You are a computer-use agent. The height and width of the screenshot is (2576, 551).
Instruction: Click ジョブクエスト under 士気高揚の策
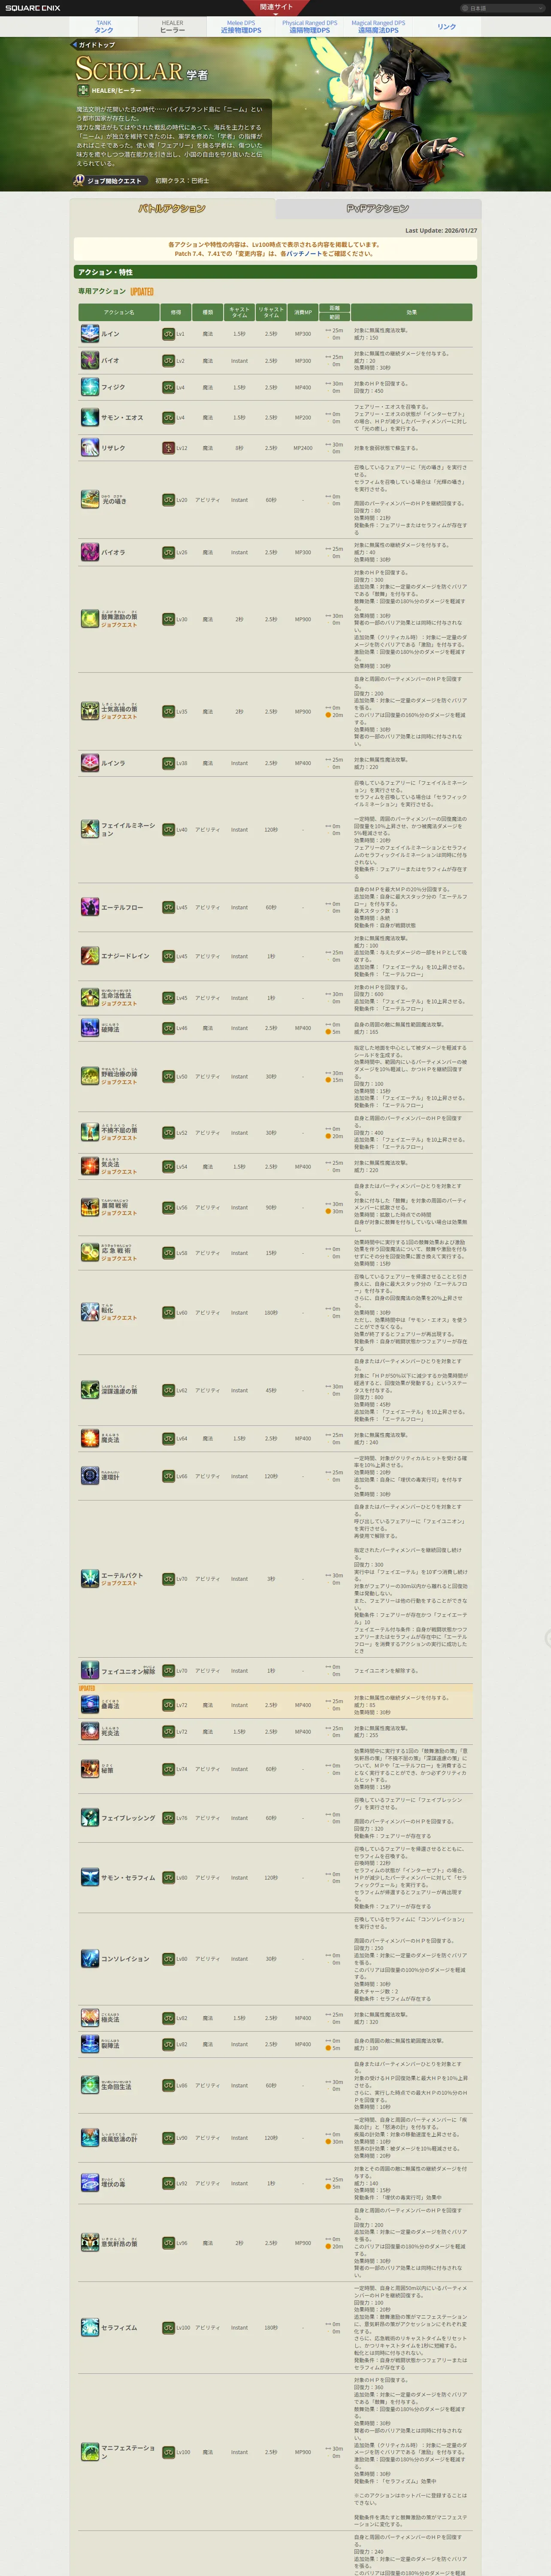point(119,717)
